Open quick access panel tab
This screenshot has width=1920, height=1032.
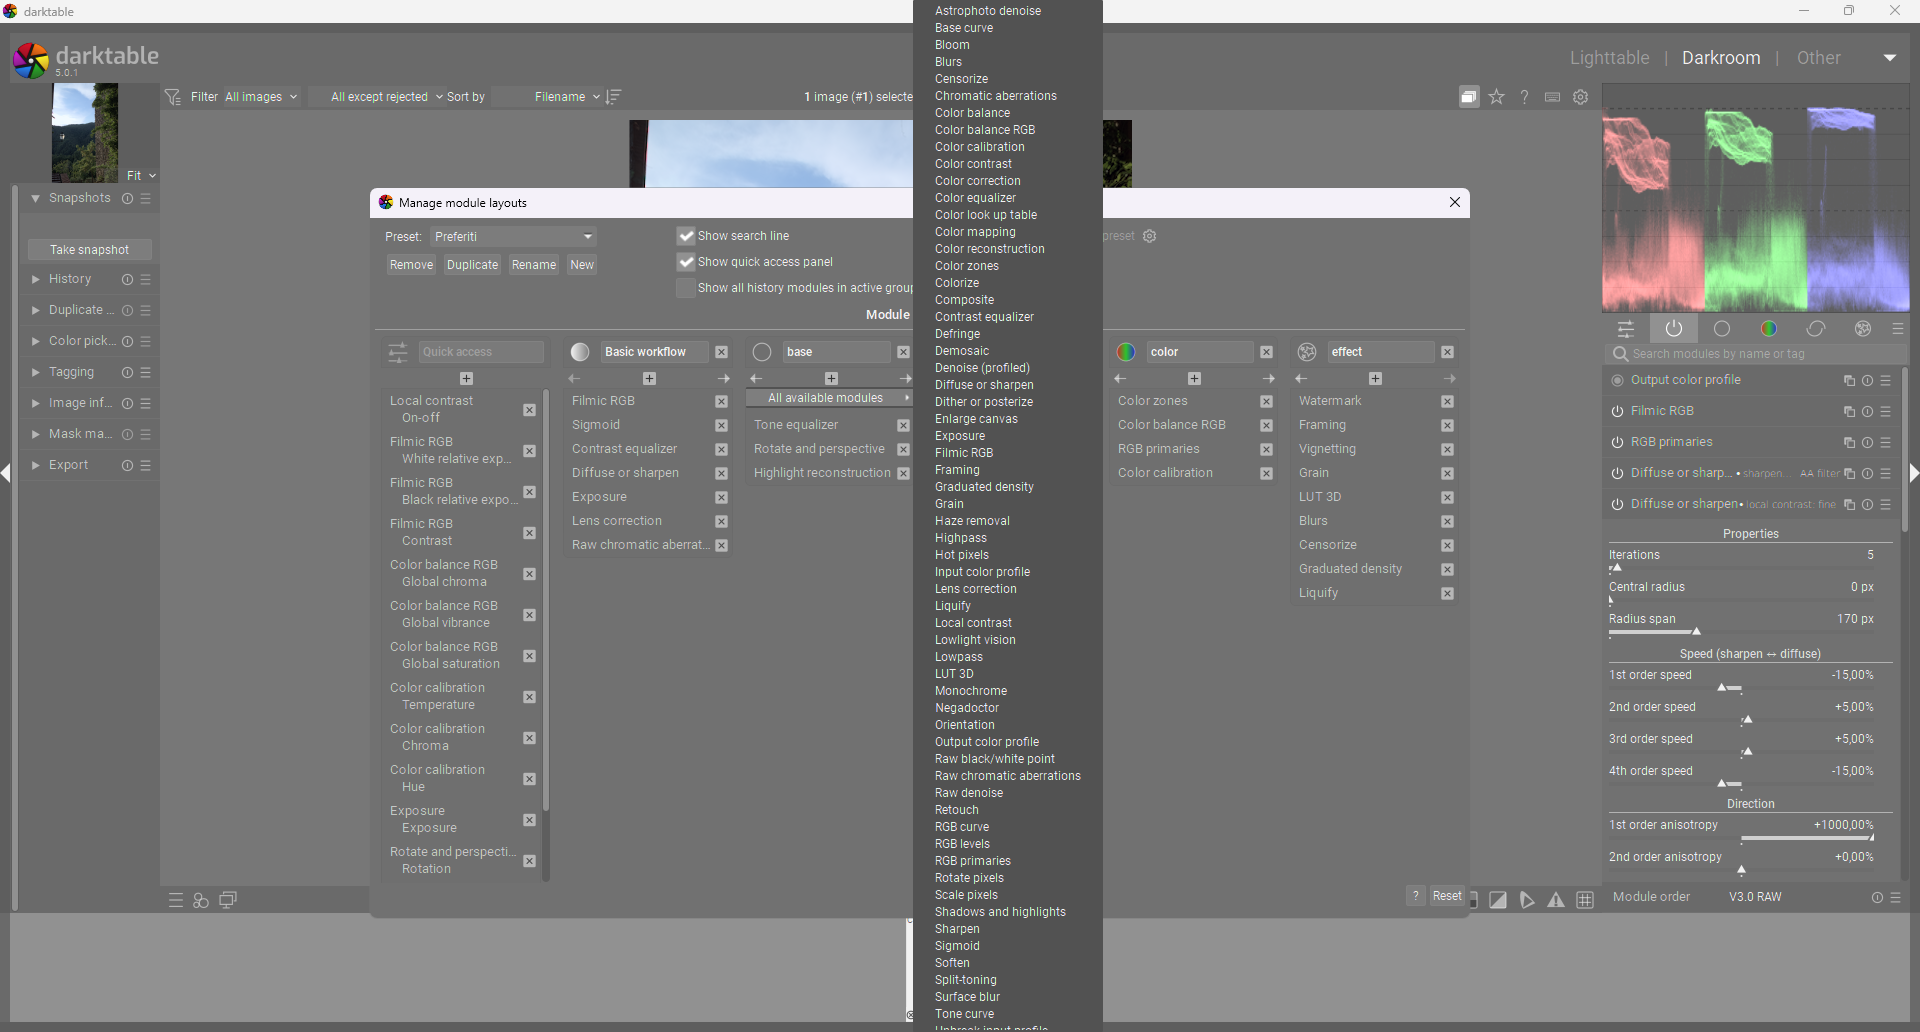1626,328
